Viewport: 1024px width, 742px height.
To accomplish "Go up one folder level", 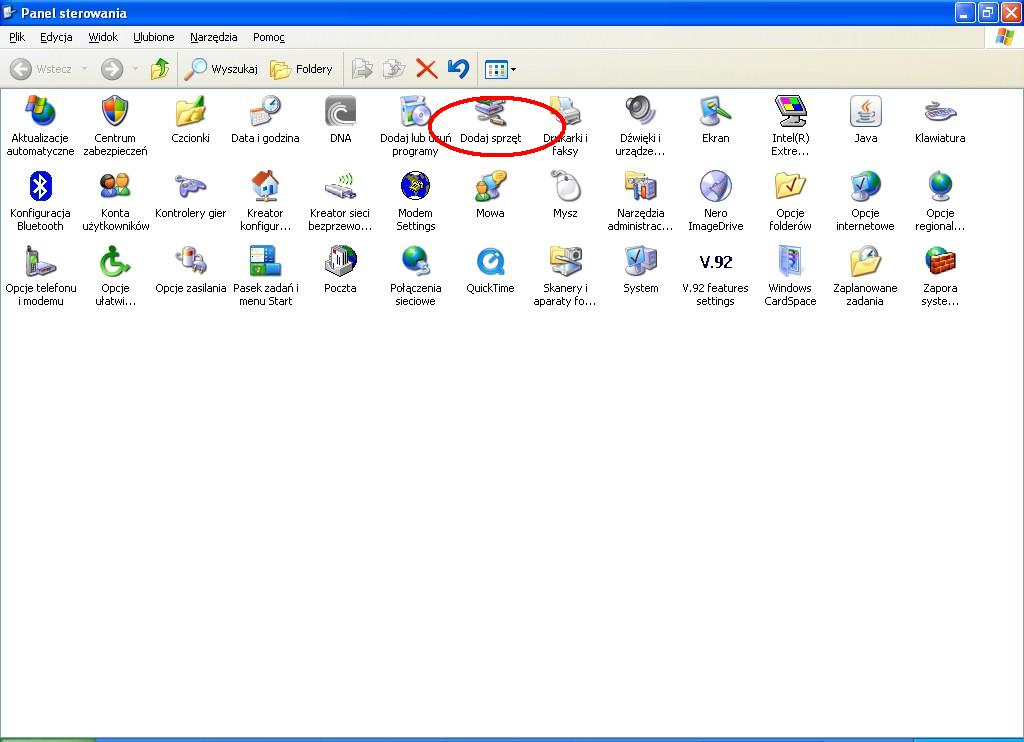I will click(x=160, y=69).
